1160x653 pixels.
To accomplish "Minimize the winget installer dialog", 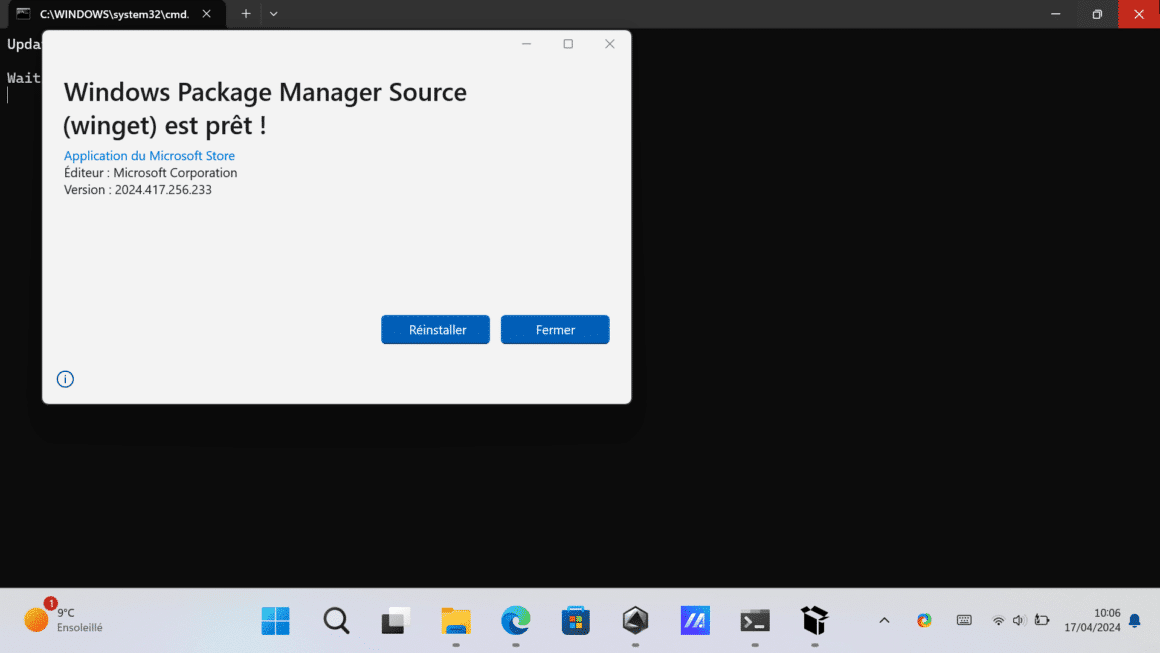I will tap(527, 44).
